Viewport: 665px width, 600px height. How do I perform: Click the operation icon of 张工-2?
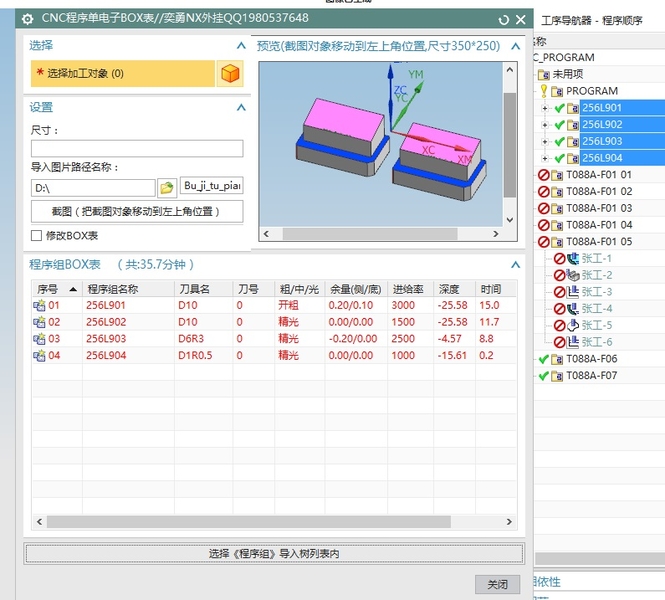[x=573, y=275]
